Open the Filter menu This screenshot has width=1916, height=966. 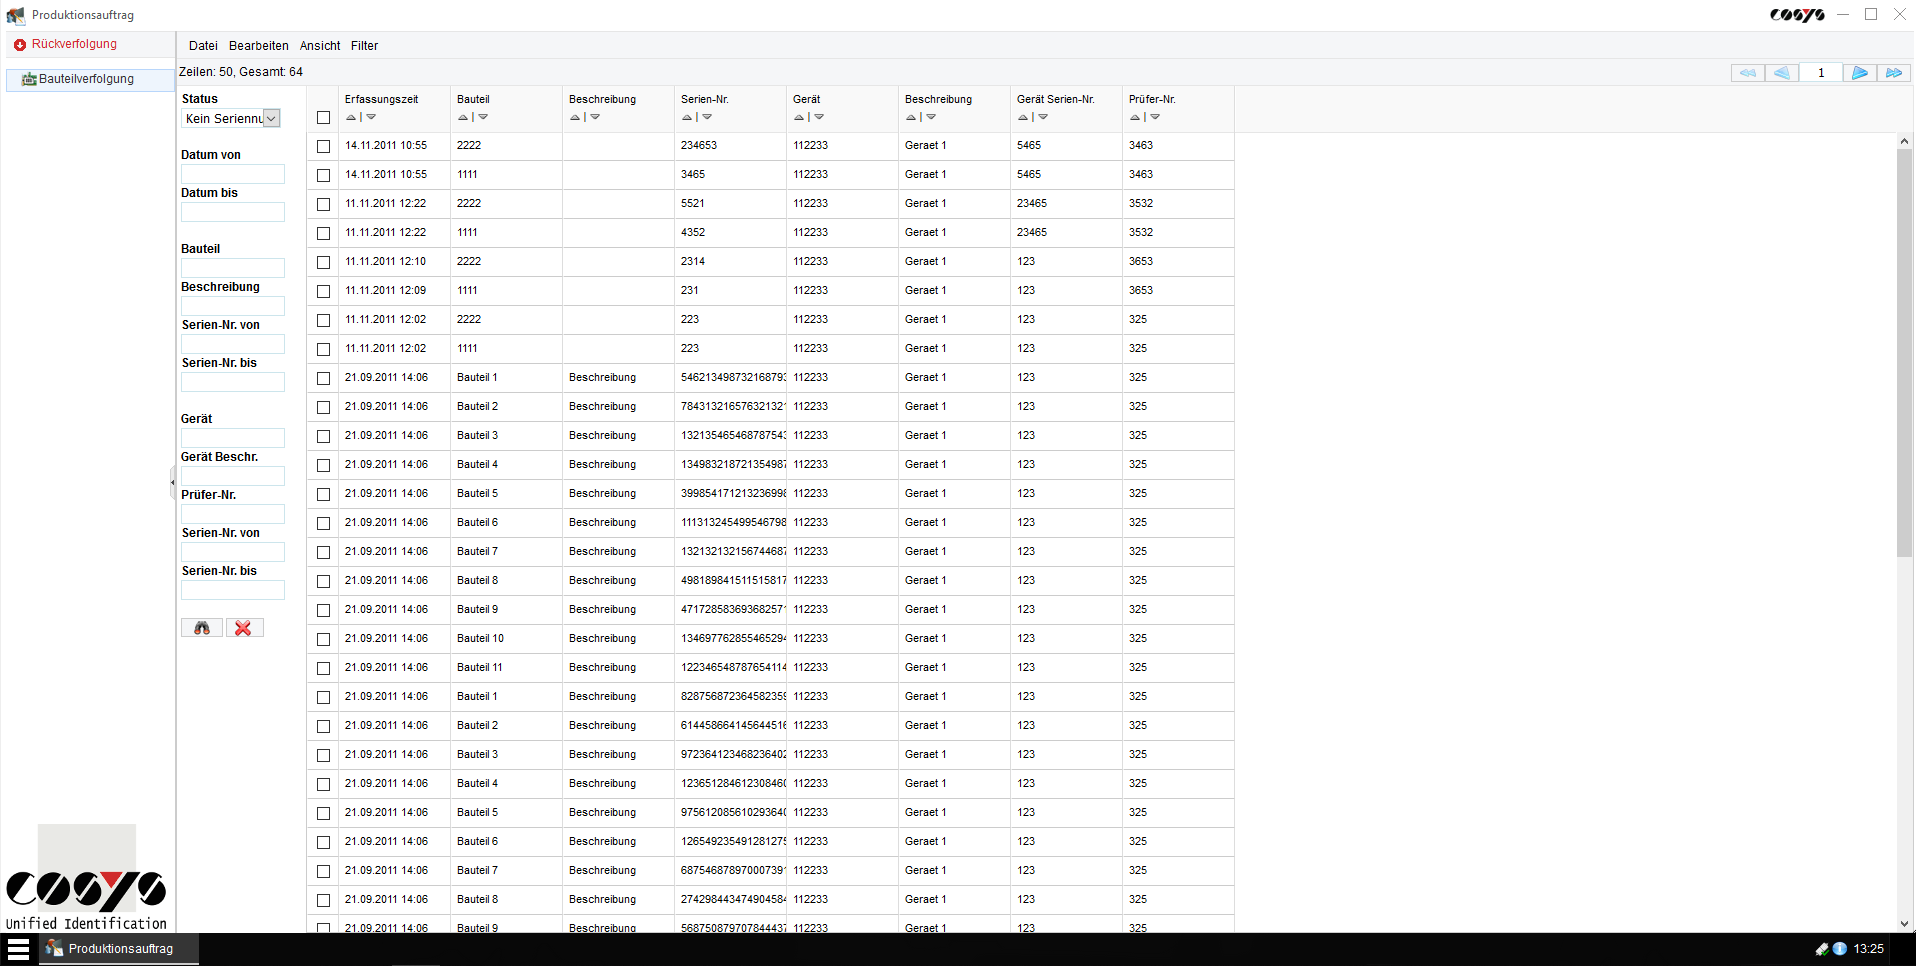tap(364, 45)
